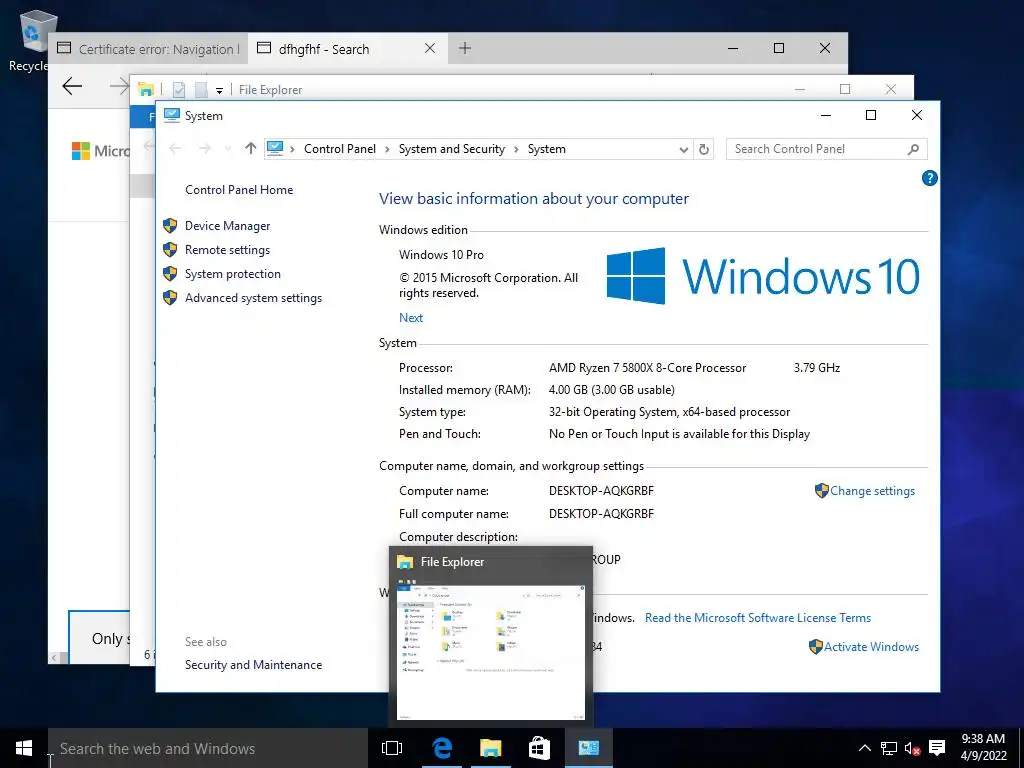Select the AMD Ryzen 7 5800X processor text
This screenshot has height=768, width=1024.
point(647,368)
